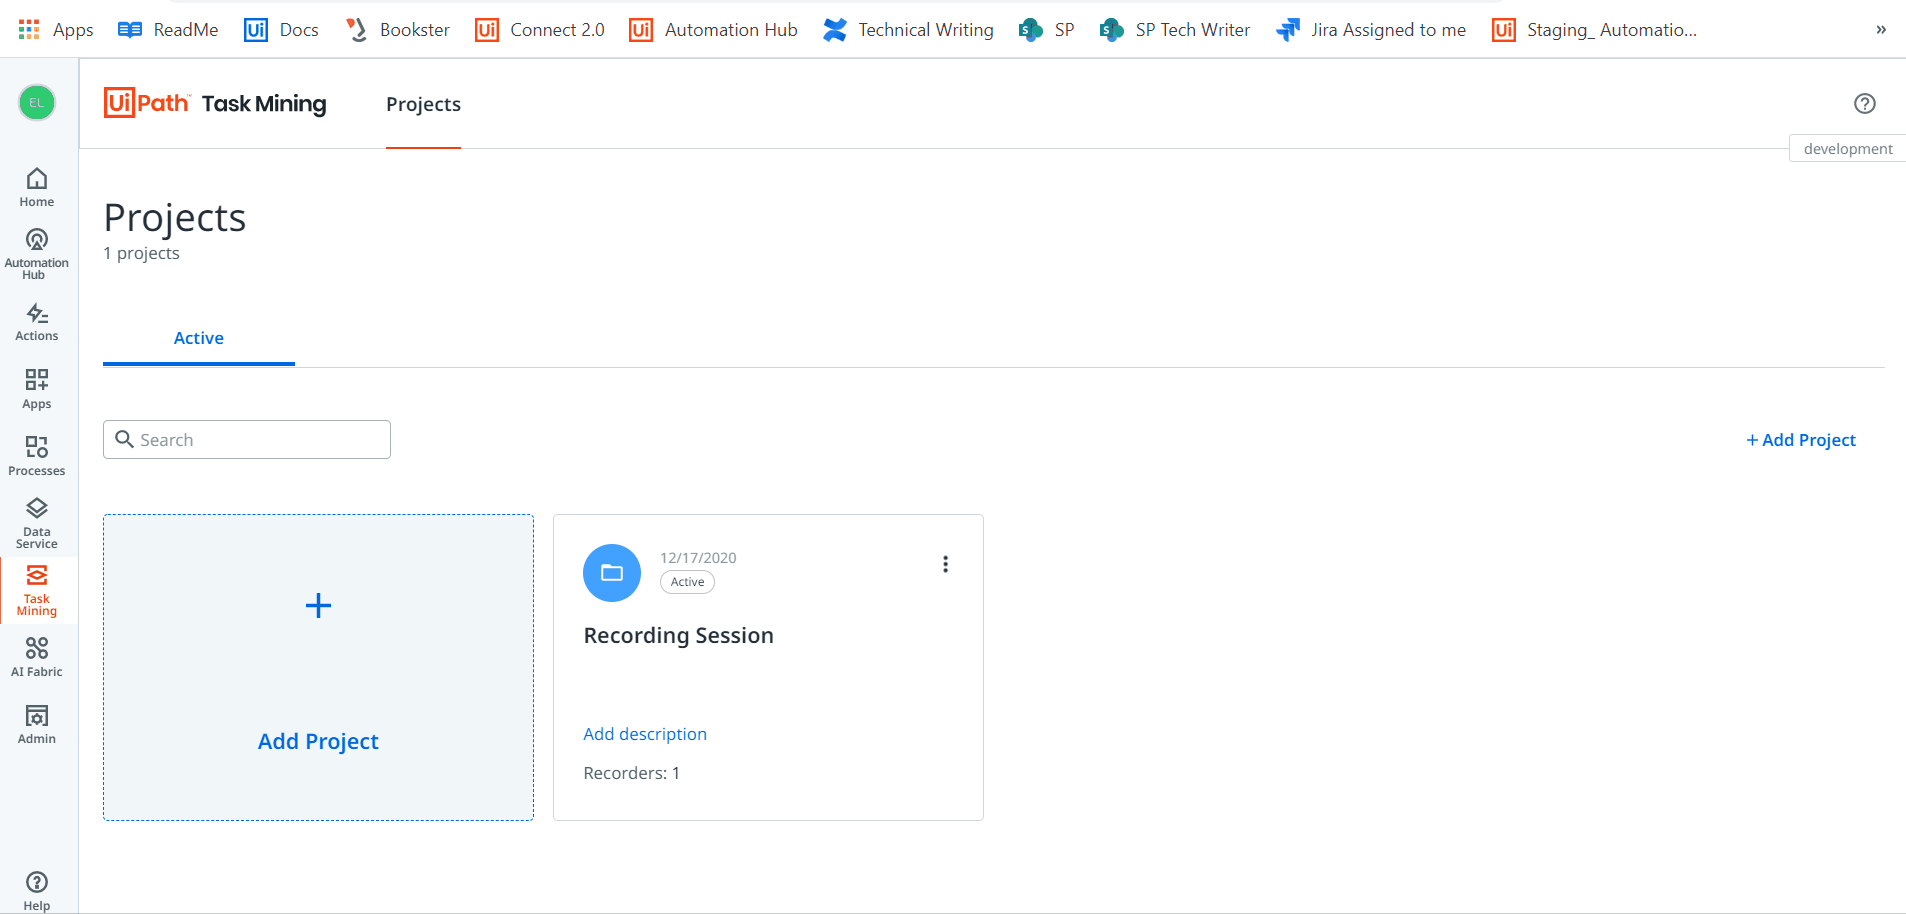Switch to the Active projects tab
Image resolution: width=1906 pixels, height=914 pixels.
pos(199,338)
